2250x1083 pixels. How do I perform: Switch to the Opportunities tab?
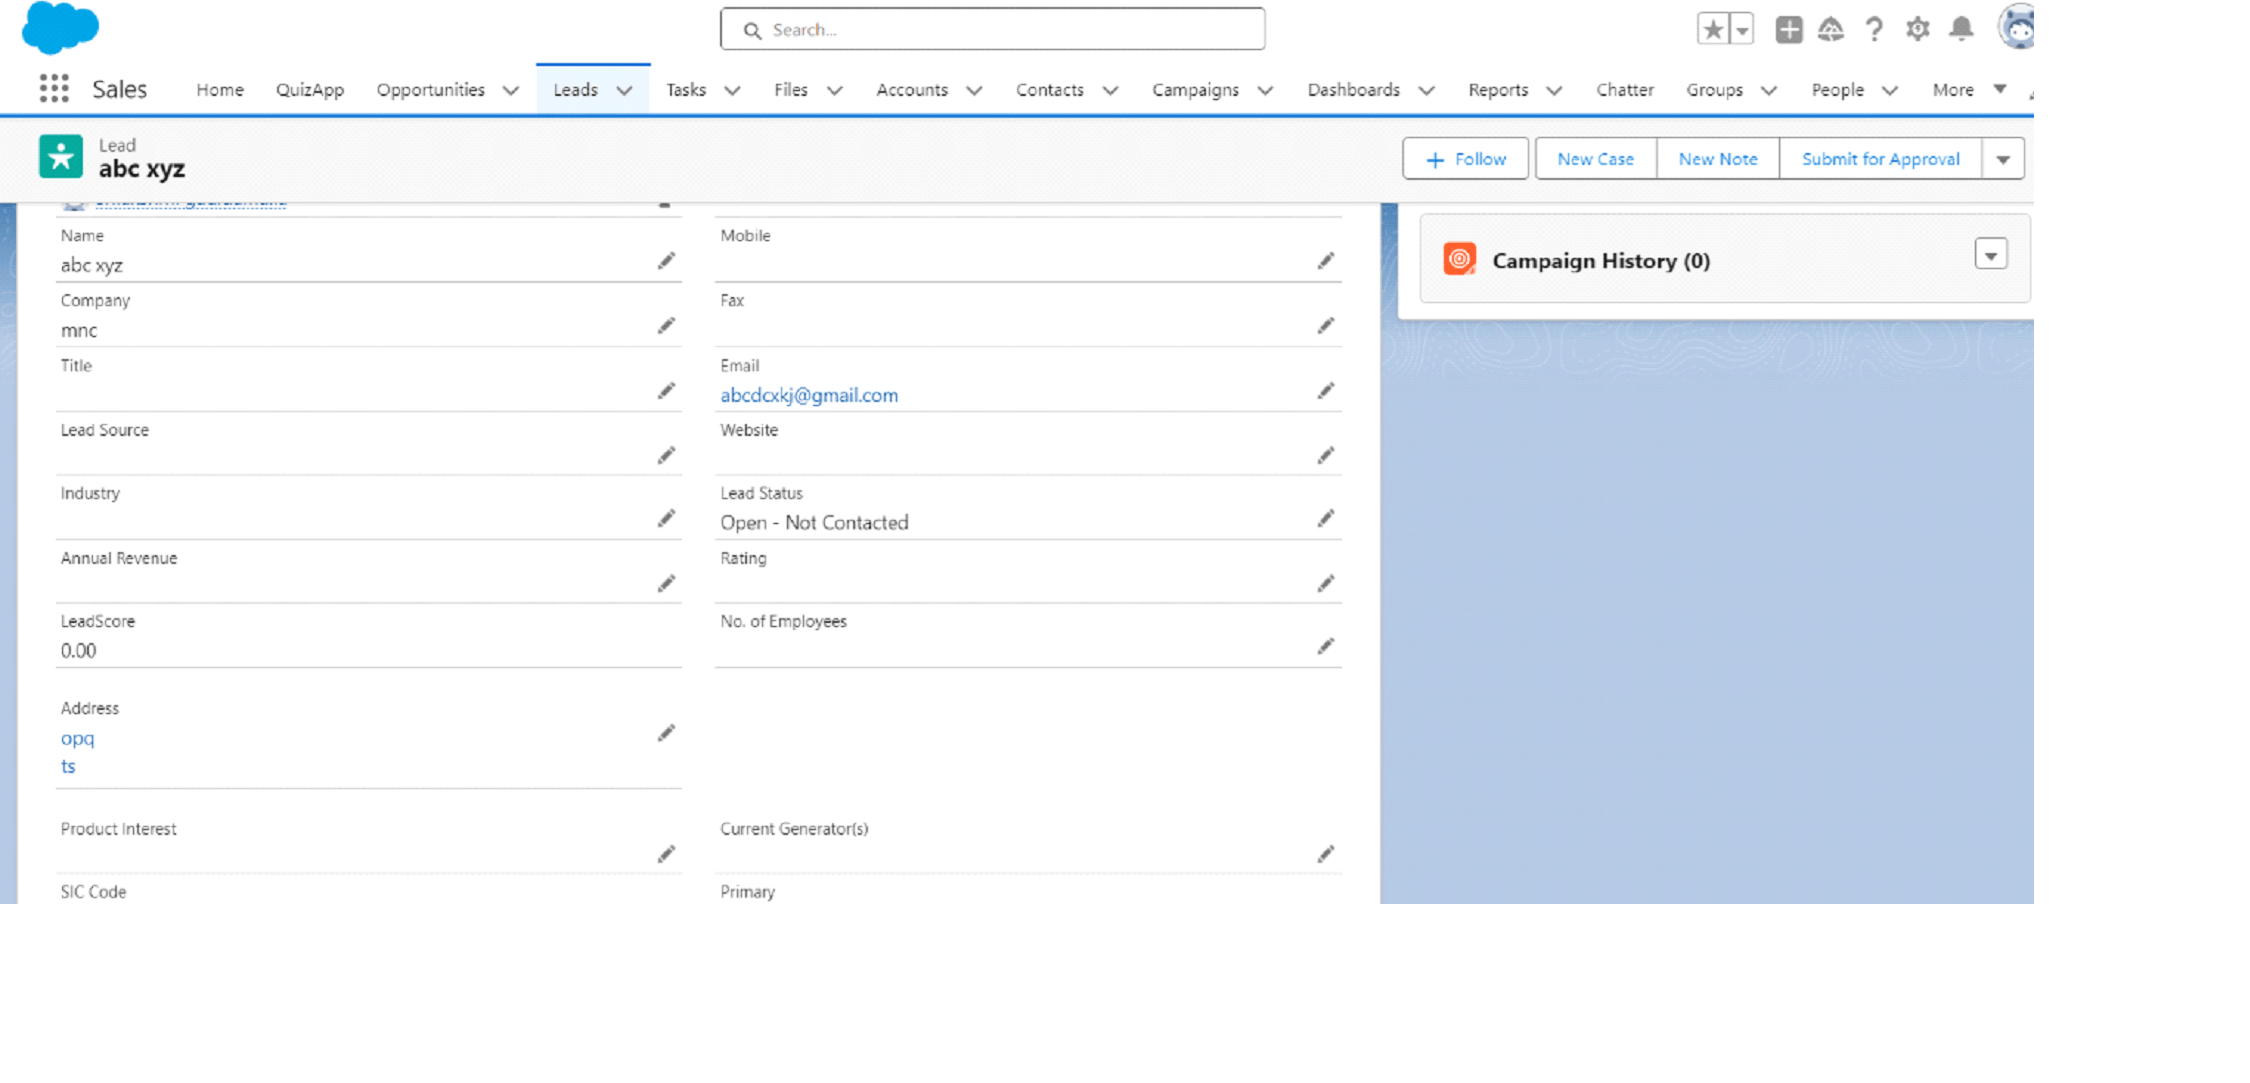point(430,90)
